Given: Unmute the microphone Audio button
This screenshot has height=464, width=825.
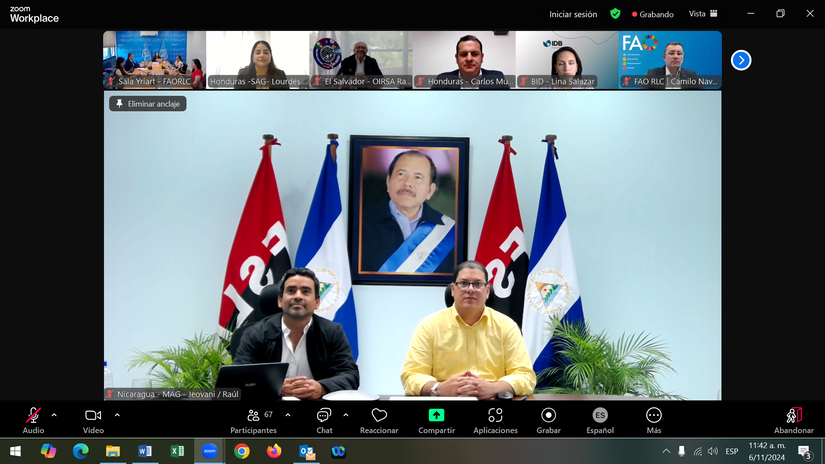Looking at the screenshot, I should coord(33,420).
